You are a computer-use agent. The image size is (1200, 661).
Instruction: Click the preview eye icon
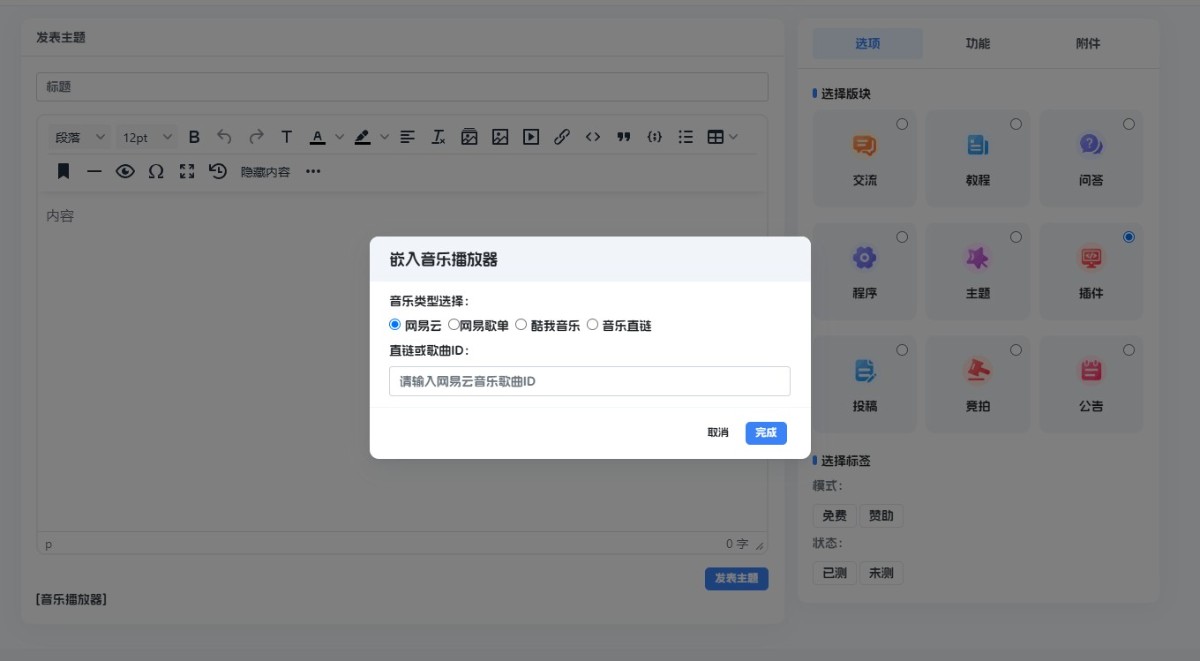pos(125,171)
